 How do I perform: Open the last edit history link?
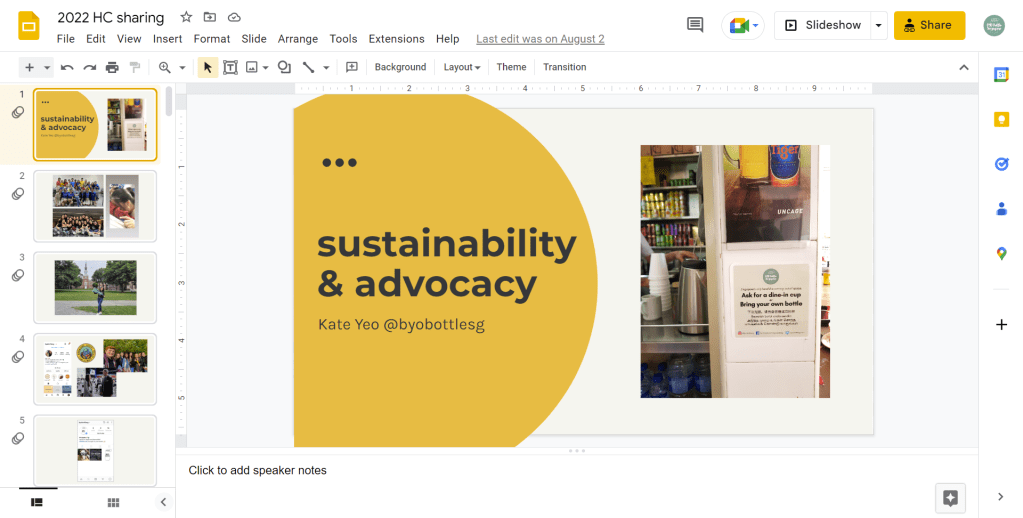[x=540, y=39]
